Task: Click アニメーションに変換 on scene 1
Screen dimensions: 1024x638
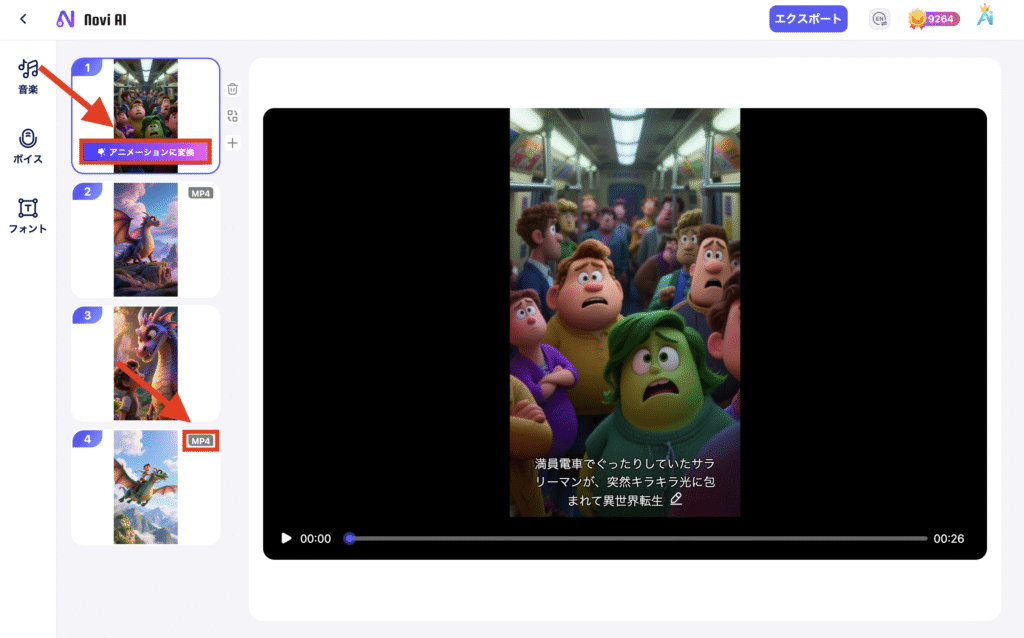Action: pyautogui.click(x=146, y=152)
